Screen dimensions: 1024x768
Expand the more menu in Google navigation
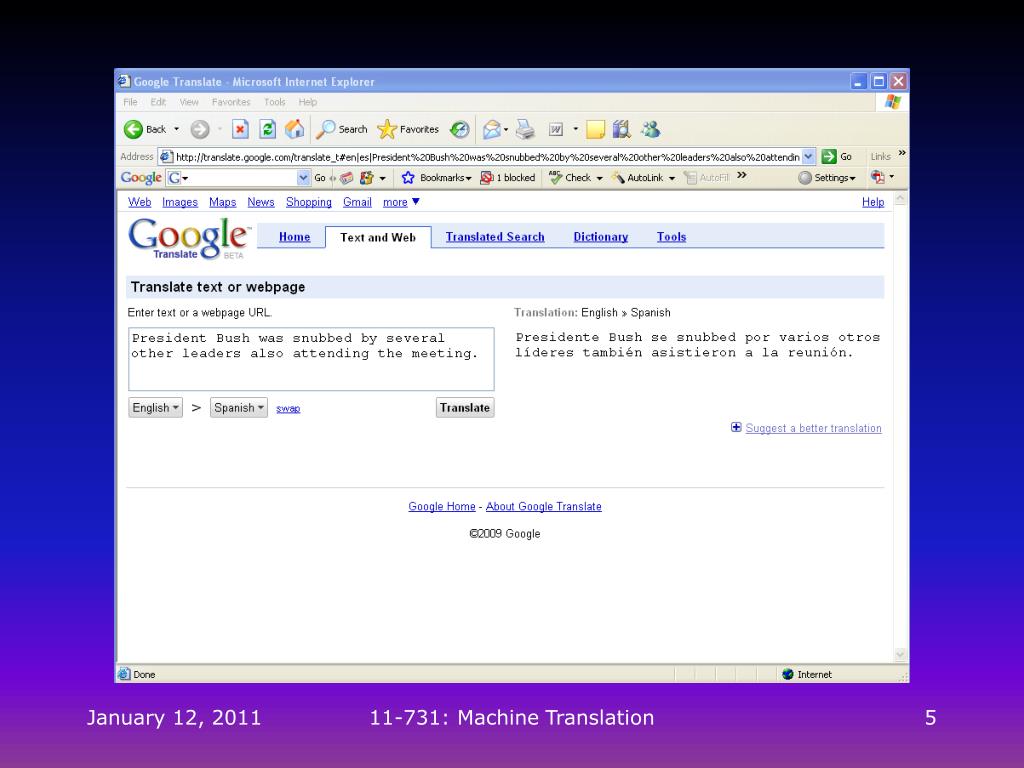pyautogui.click(x=401, y=202)
